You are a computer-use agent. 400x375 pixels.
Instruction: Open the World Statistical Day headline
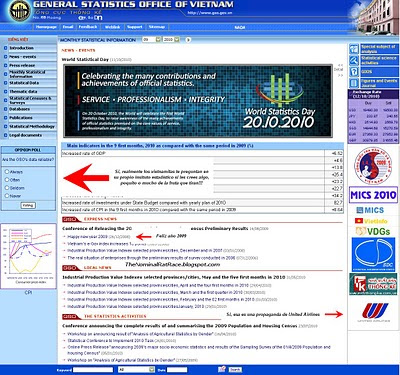[x=85, y=59]
